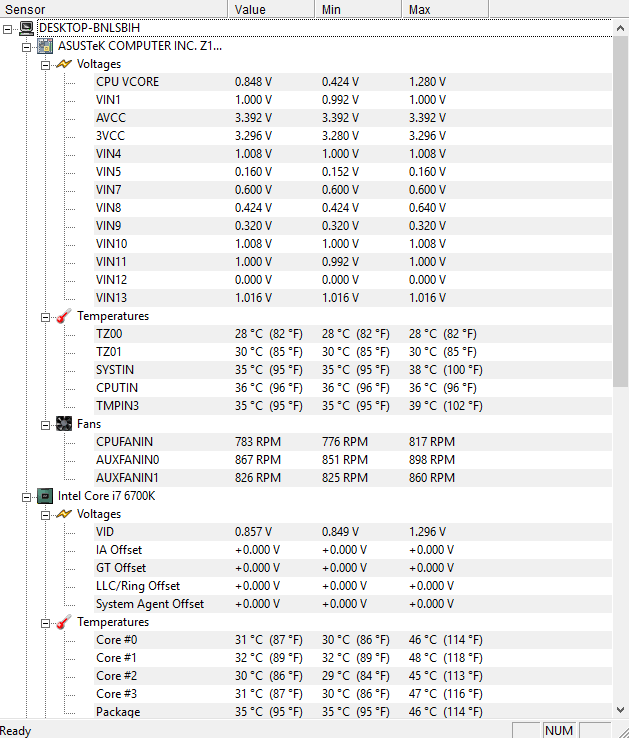This screenshot has width=629, height=738.
Task: Select the Package temperature row
Action: 353,711
